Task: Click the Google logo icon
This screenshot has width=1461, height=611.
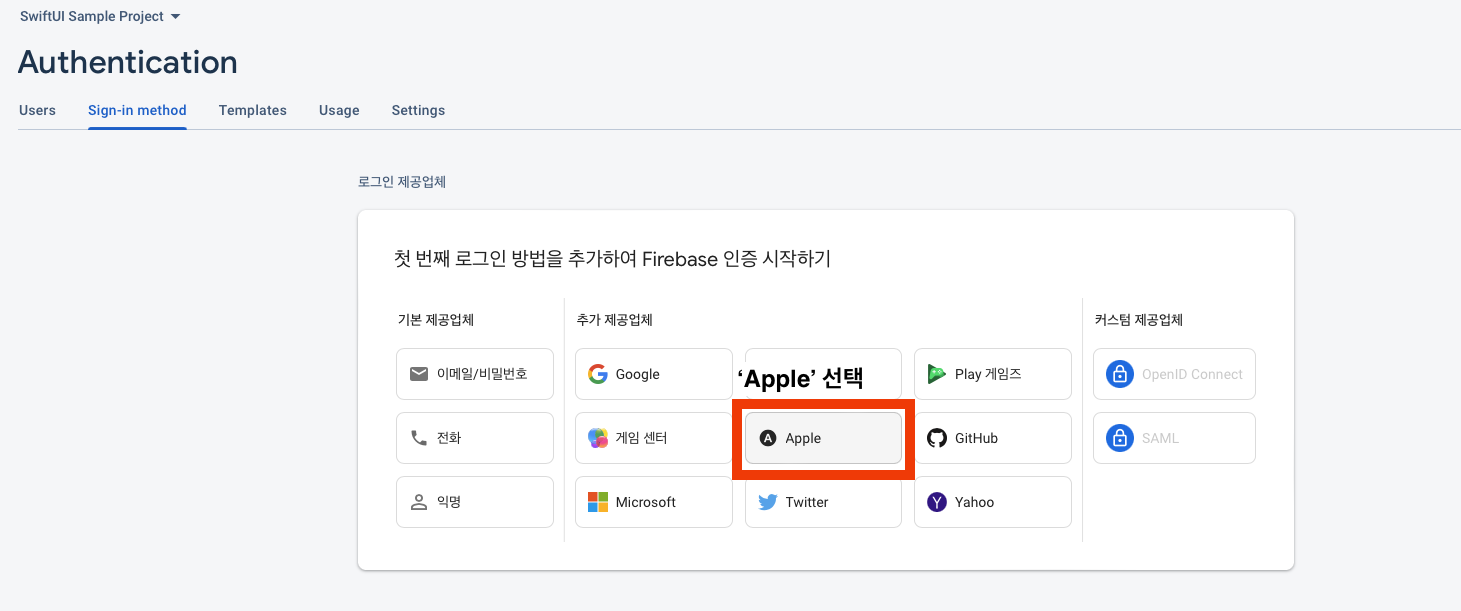Action: point(598,374)
